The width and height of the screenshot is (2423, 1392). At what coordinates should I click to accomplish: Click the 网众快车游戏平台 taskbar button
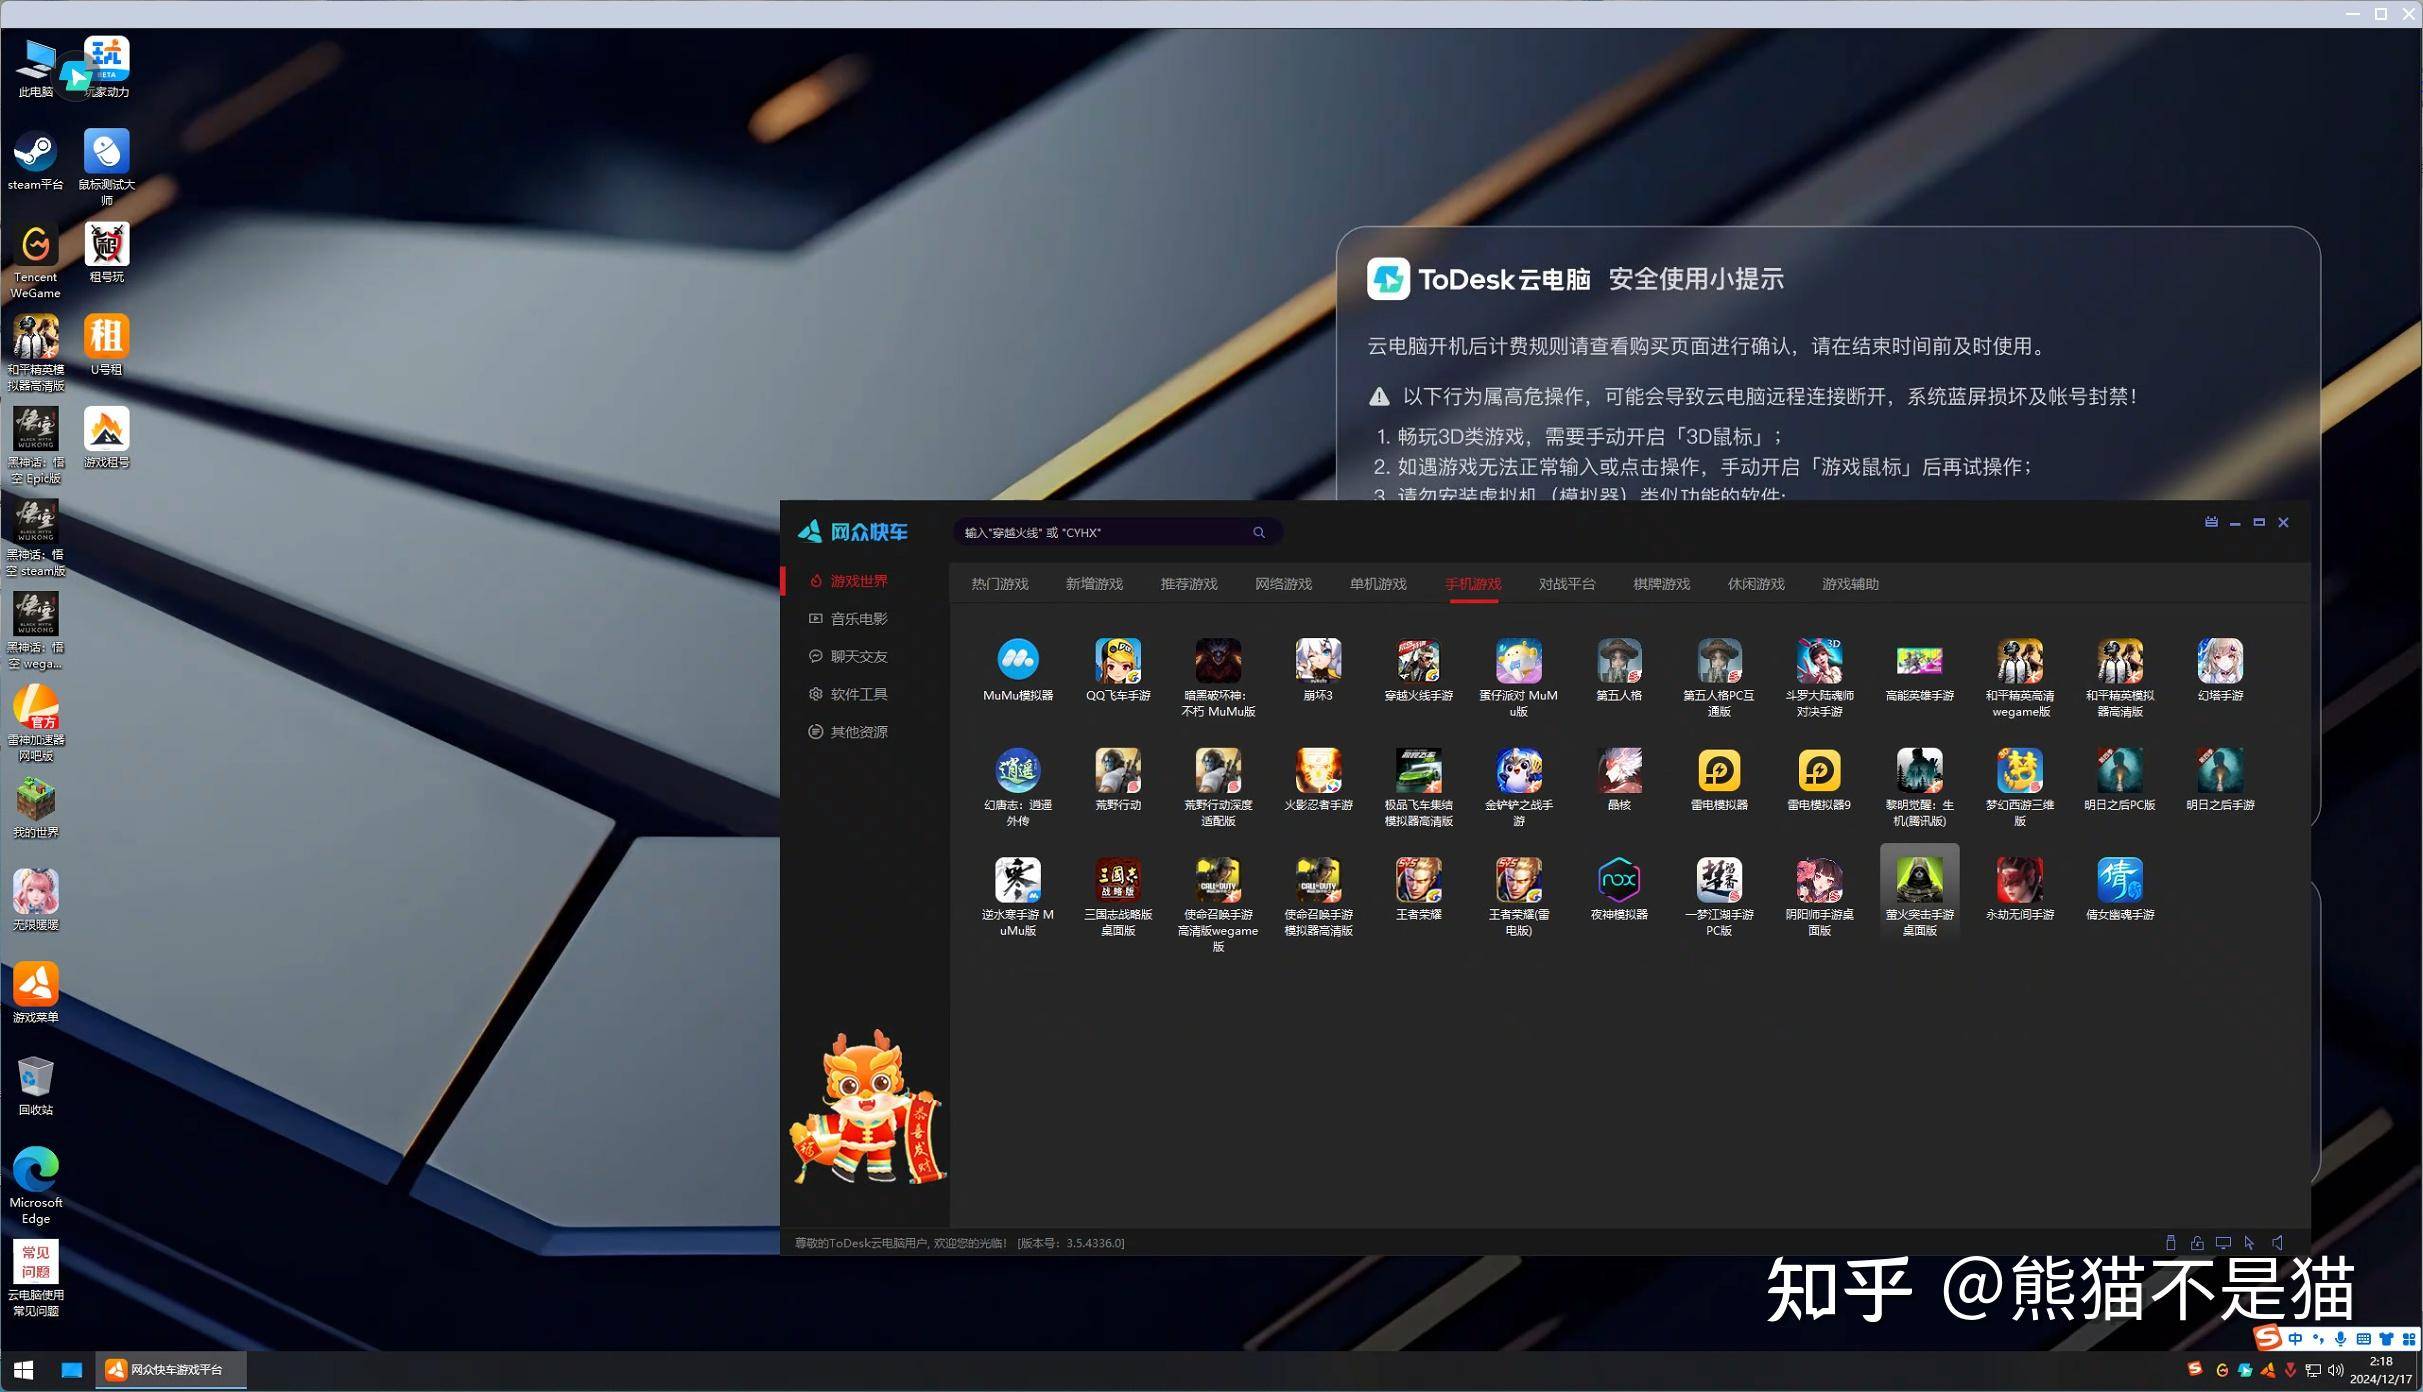[171, 1370]
